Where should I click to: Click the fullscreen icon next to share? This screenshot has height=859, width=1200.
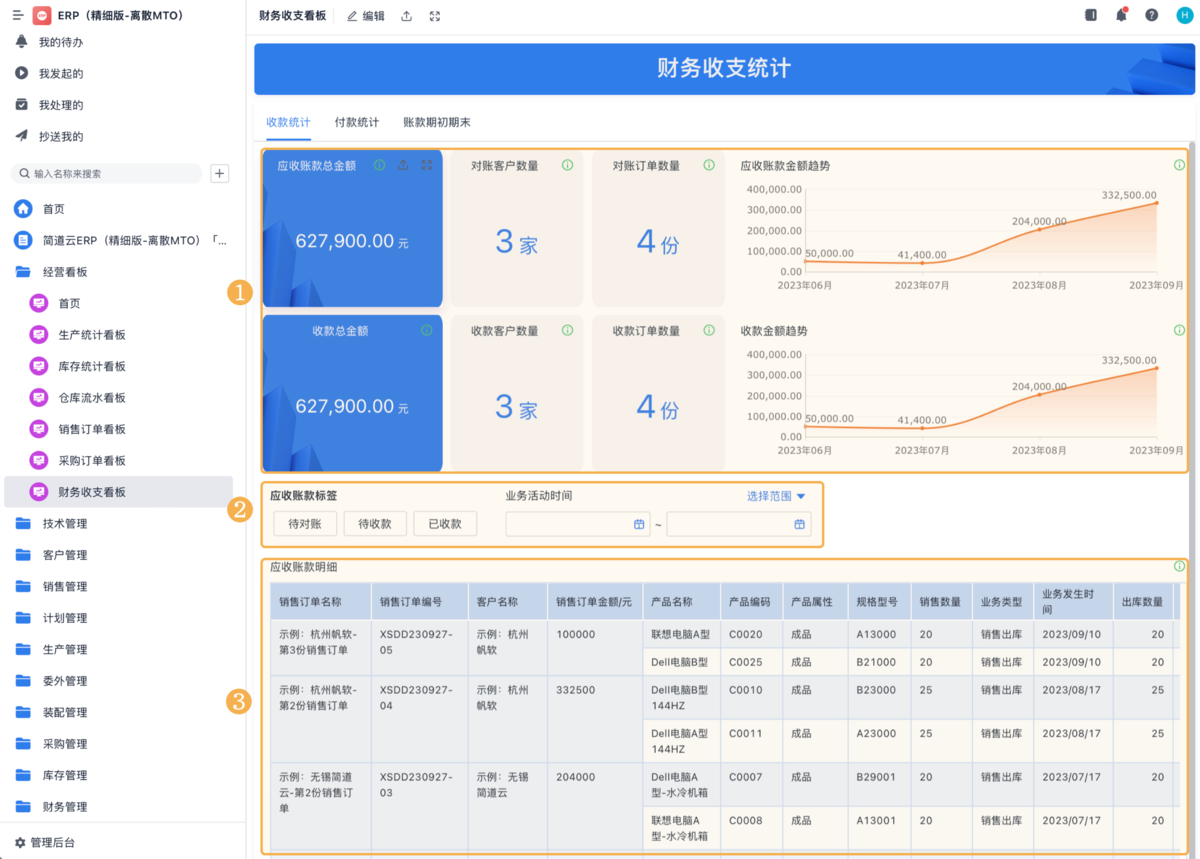point(435,16)
